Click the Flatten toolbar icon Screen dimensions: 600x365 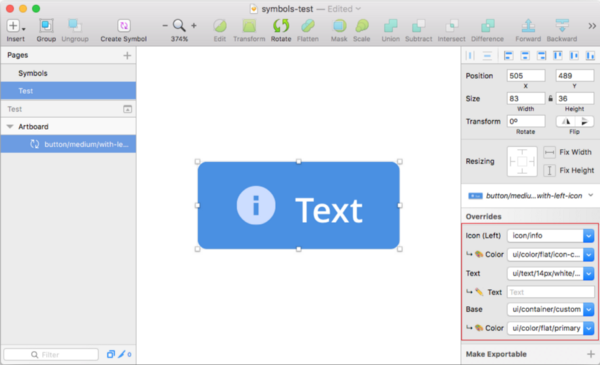pyautogui.click(x=308, y=26)
